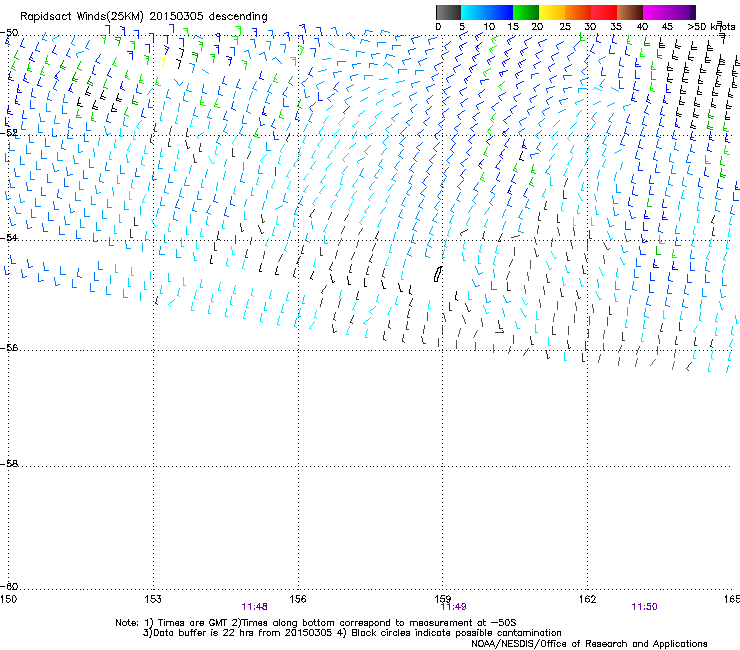Image resolution: width=740 pixels, height=650 pixels.
Task: Click the '>50 knots' legend label
Action: 711,26
